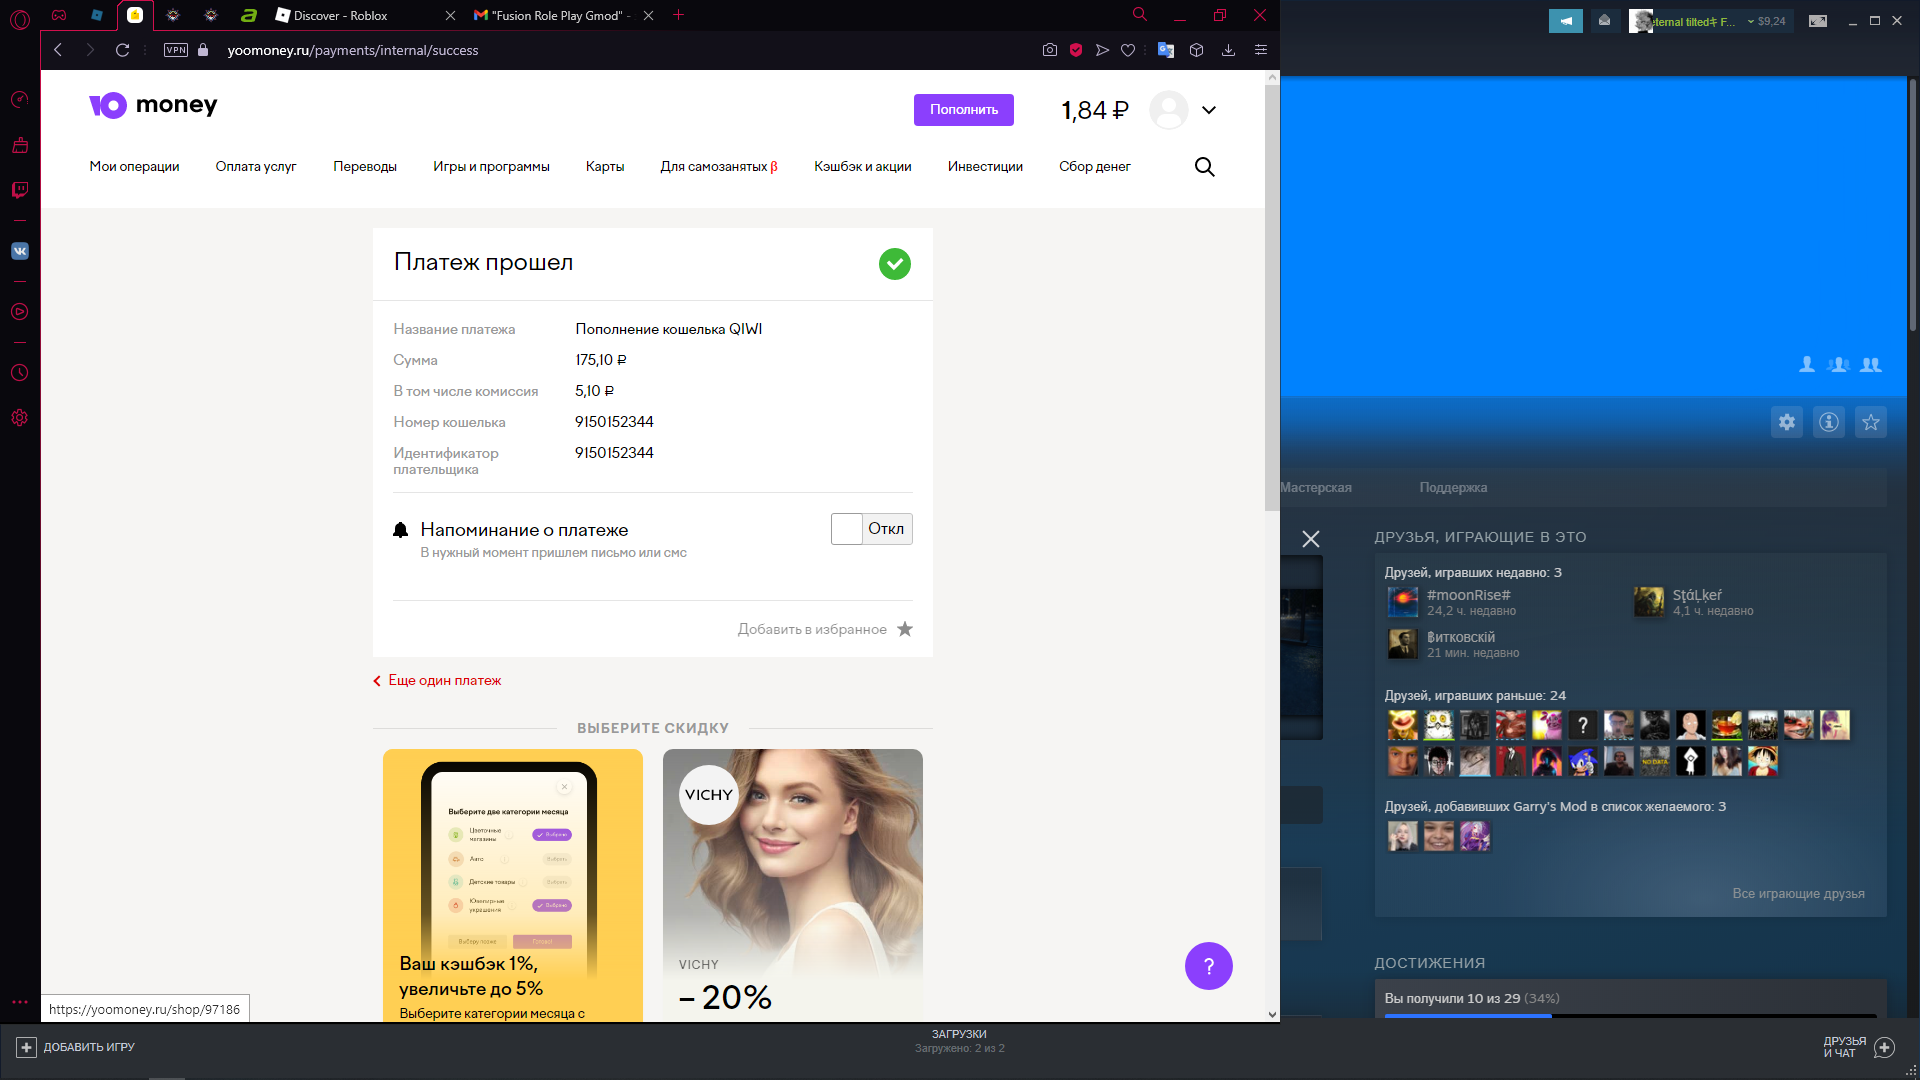Screen dimensions: 1920x1080
Task: Open Steam inbox envelope icon
Action: point(1604,21)
